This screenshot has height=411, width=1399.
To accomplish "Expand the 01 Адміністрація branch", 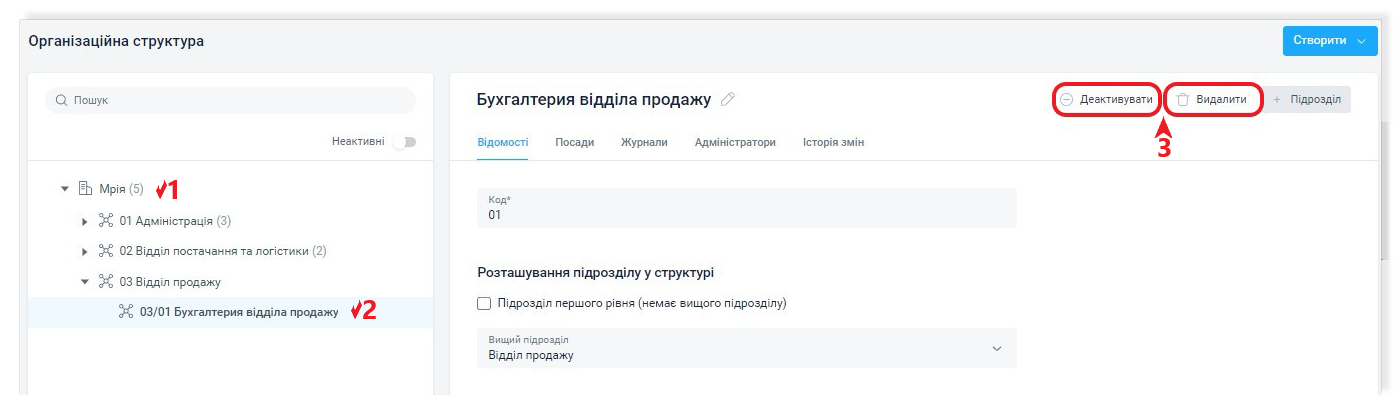I will (85, 220).
